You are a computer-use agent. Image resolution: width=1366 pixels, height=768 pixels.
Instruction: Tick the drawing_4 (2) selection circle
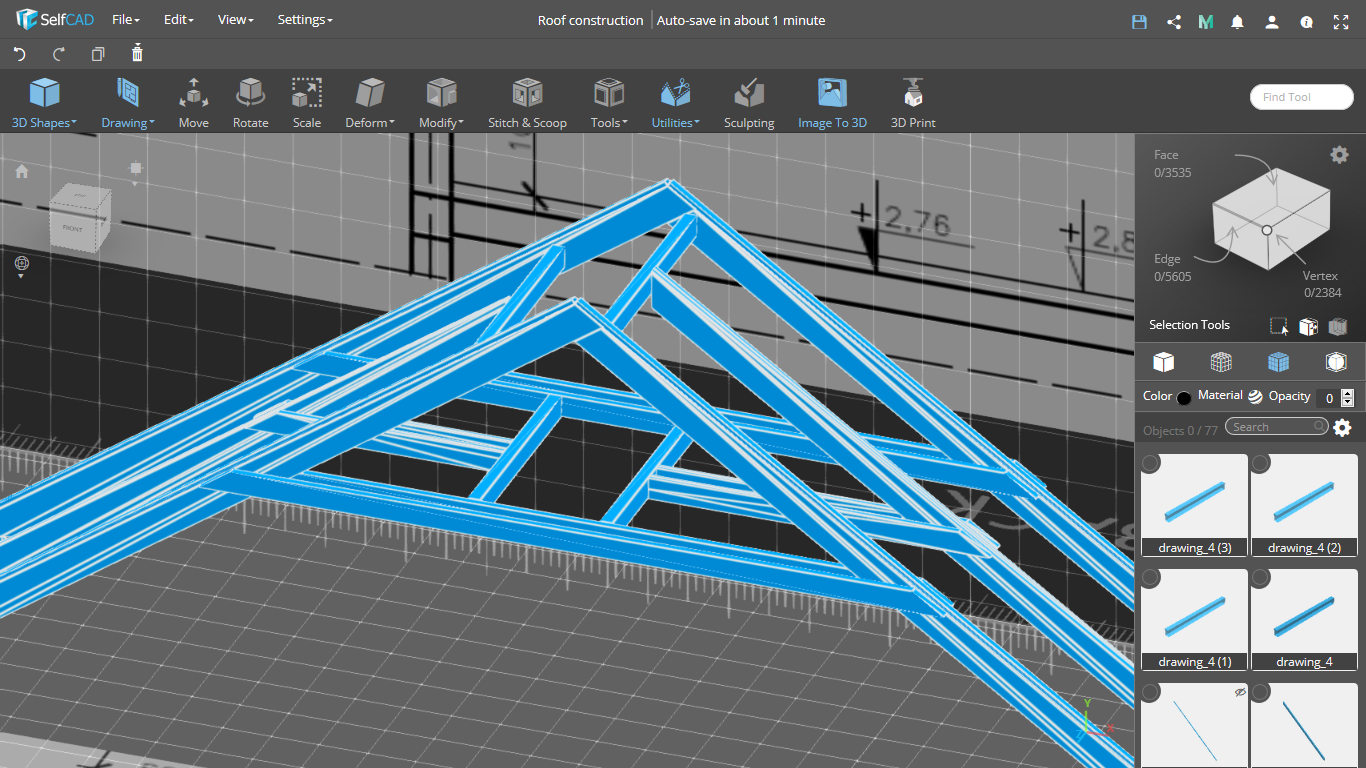tap(1261, 463)
